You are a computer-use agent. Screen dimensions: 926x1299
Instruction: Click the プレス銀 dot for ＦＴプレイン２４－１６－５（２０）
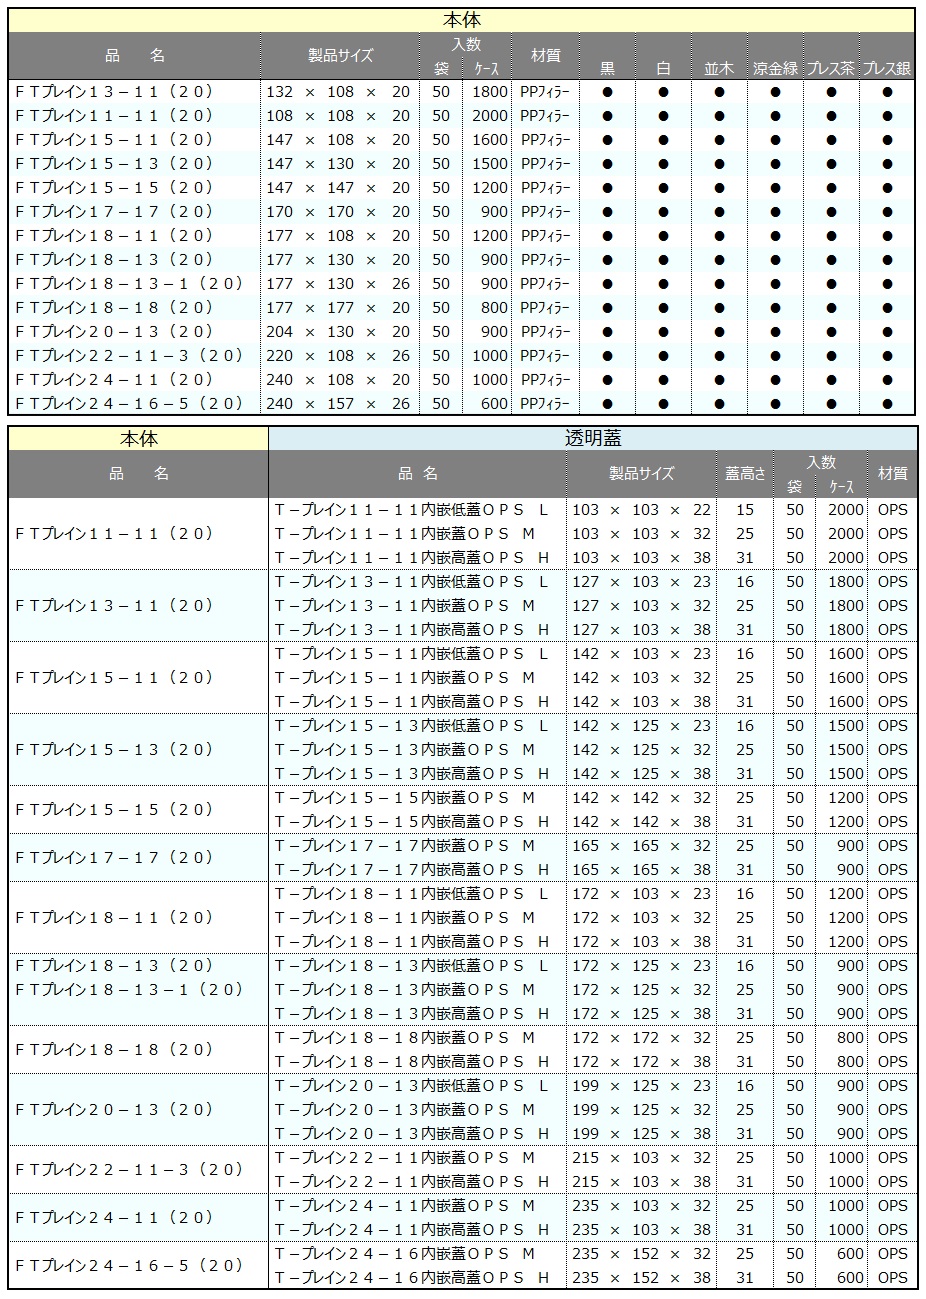[x=888, y=404]
